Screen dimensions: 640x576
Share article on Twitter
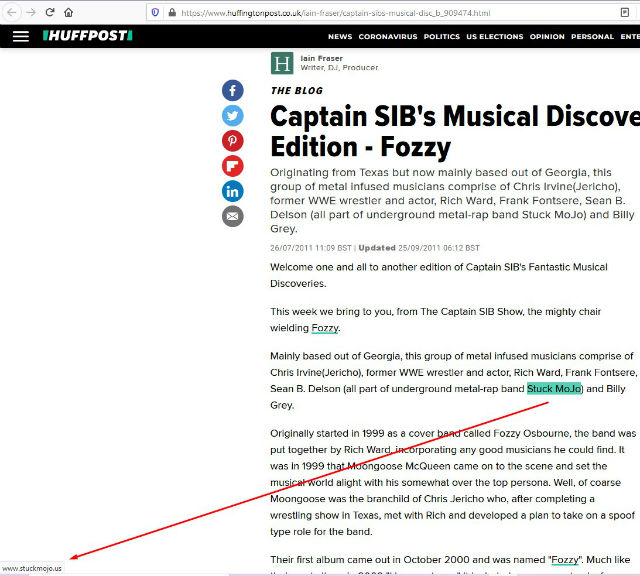pos(233,116)
